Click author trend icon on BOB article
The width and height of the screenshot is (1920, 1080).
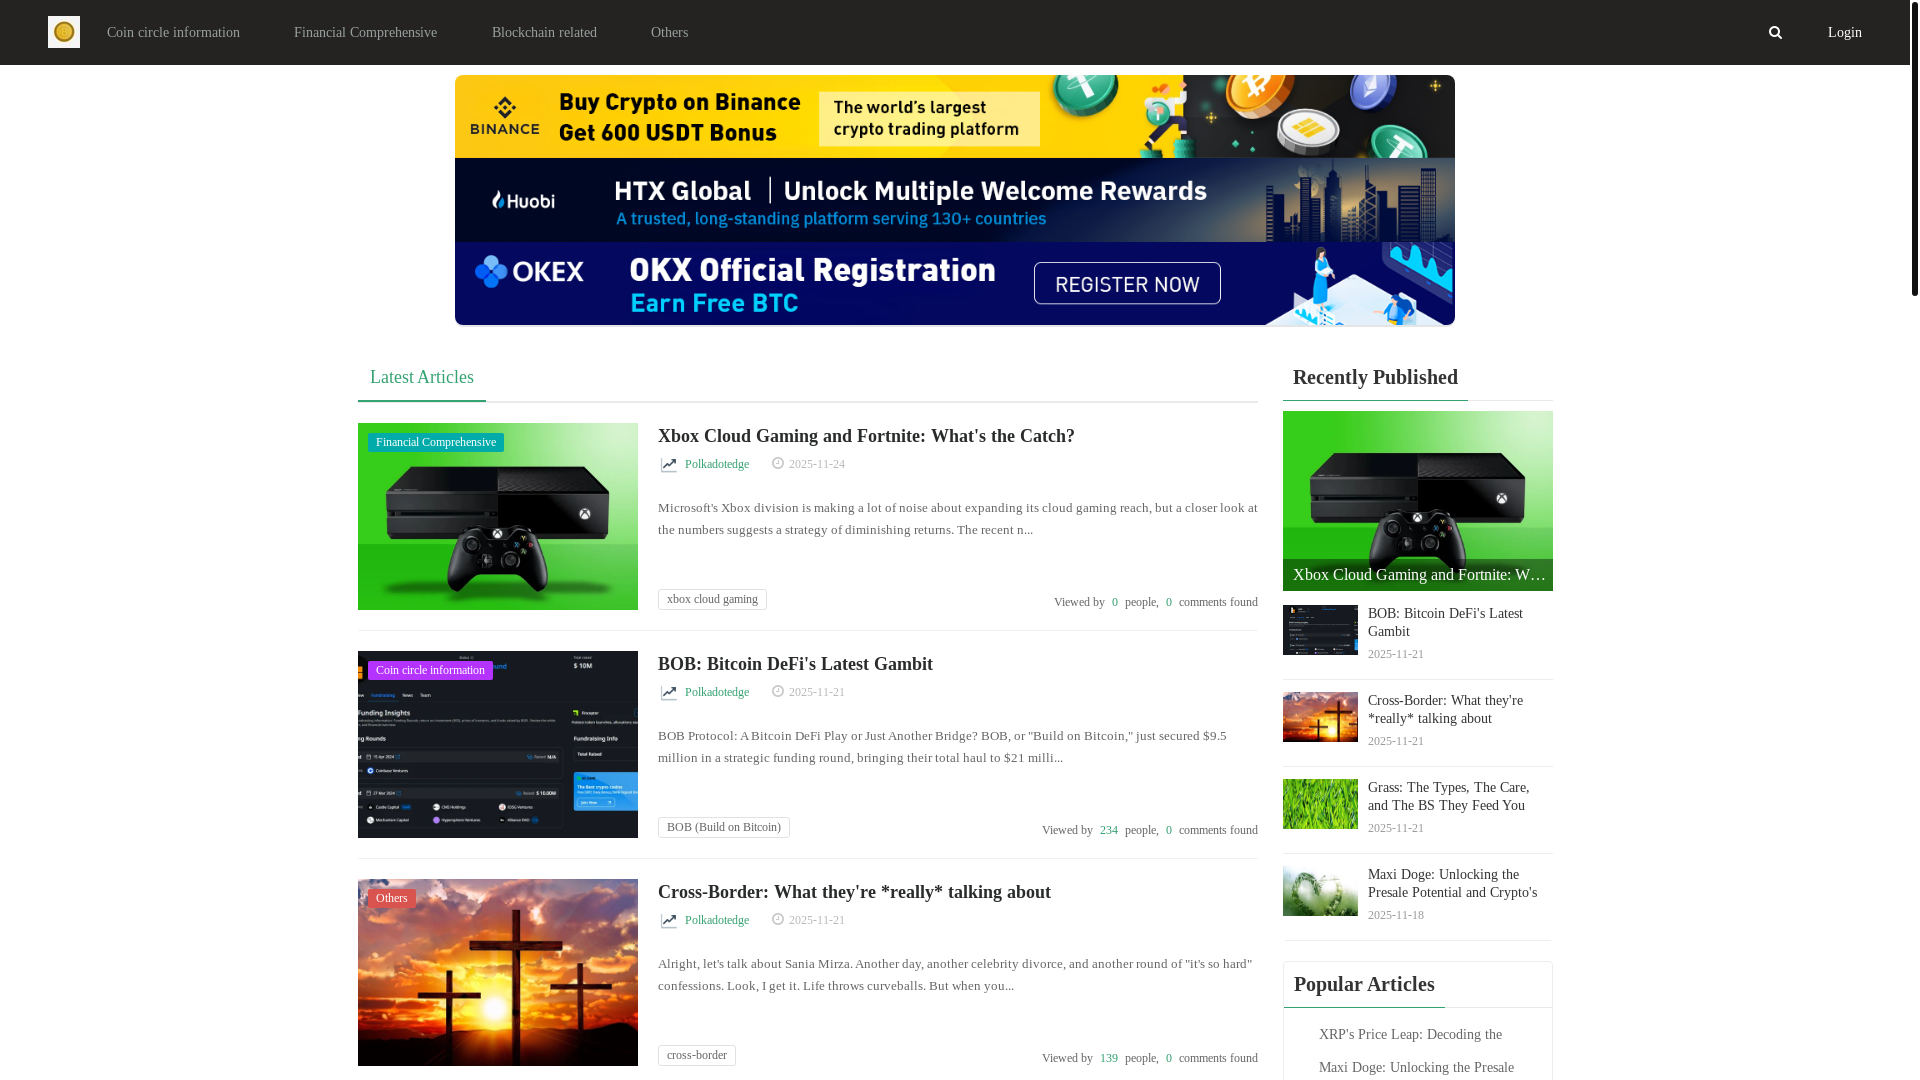[x=668, y=693]
